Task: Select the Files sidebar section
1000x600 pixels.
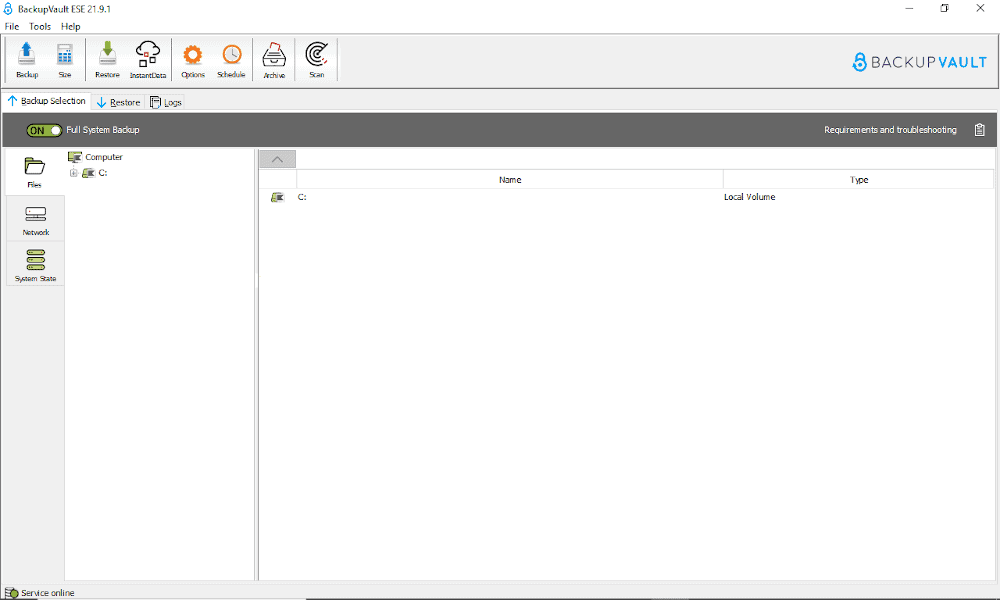Action: [x=34, y=172]
